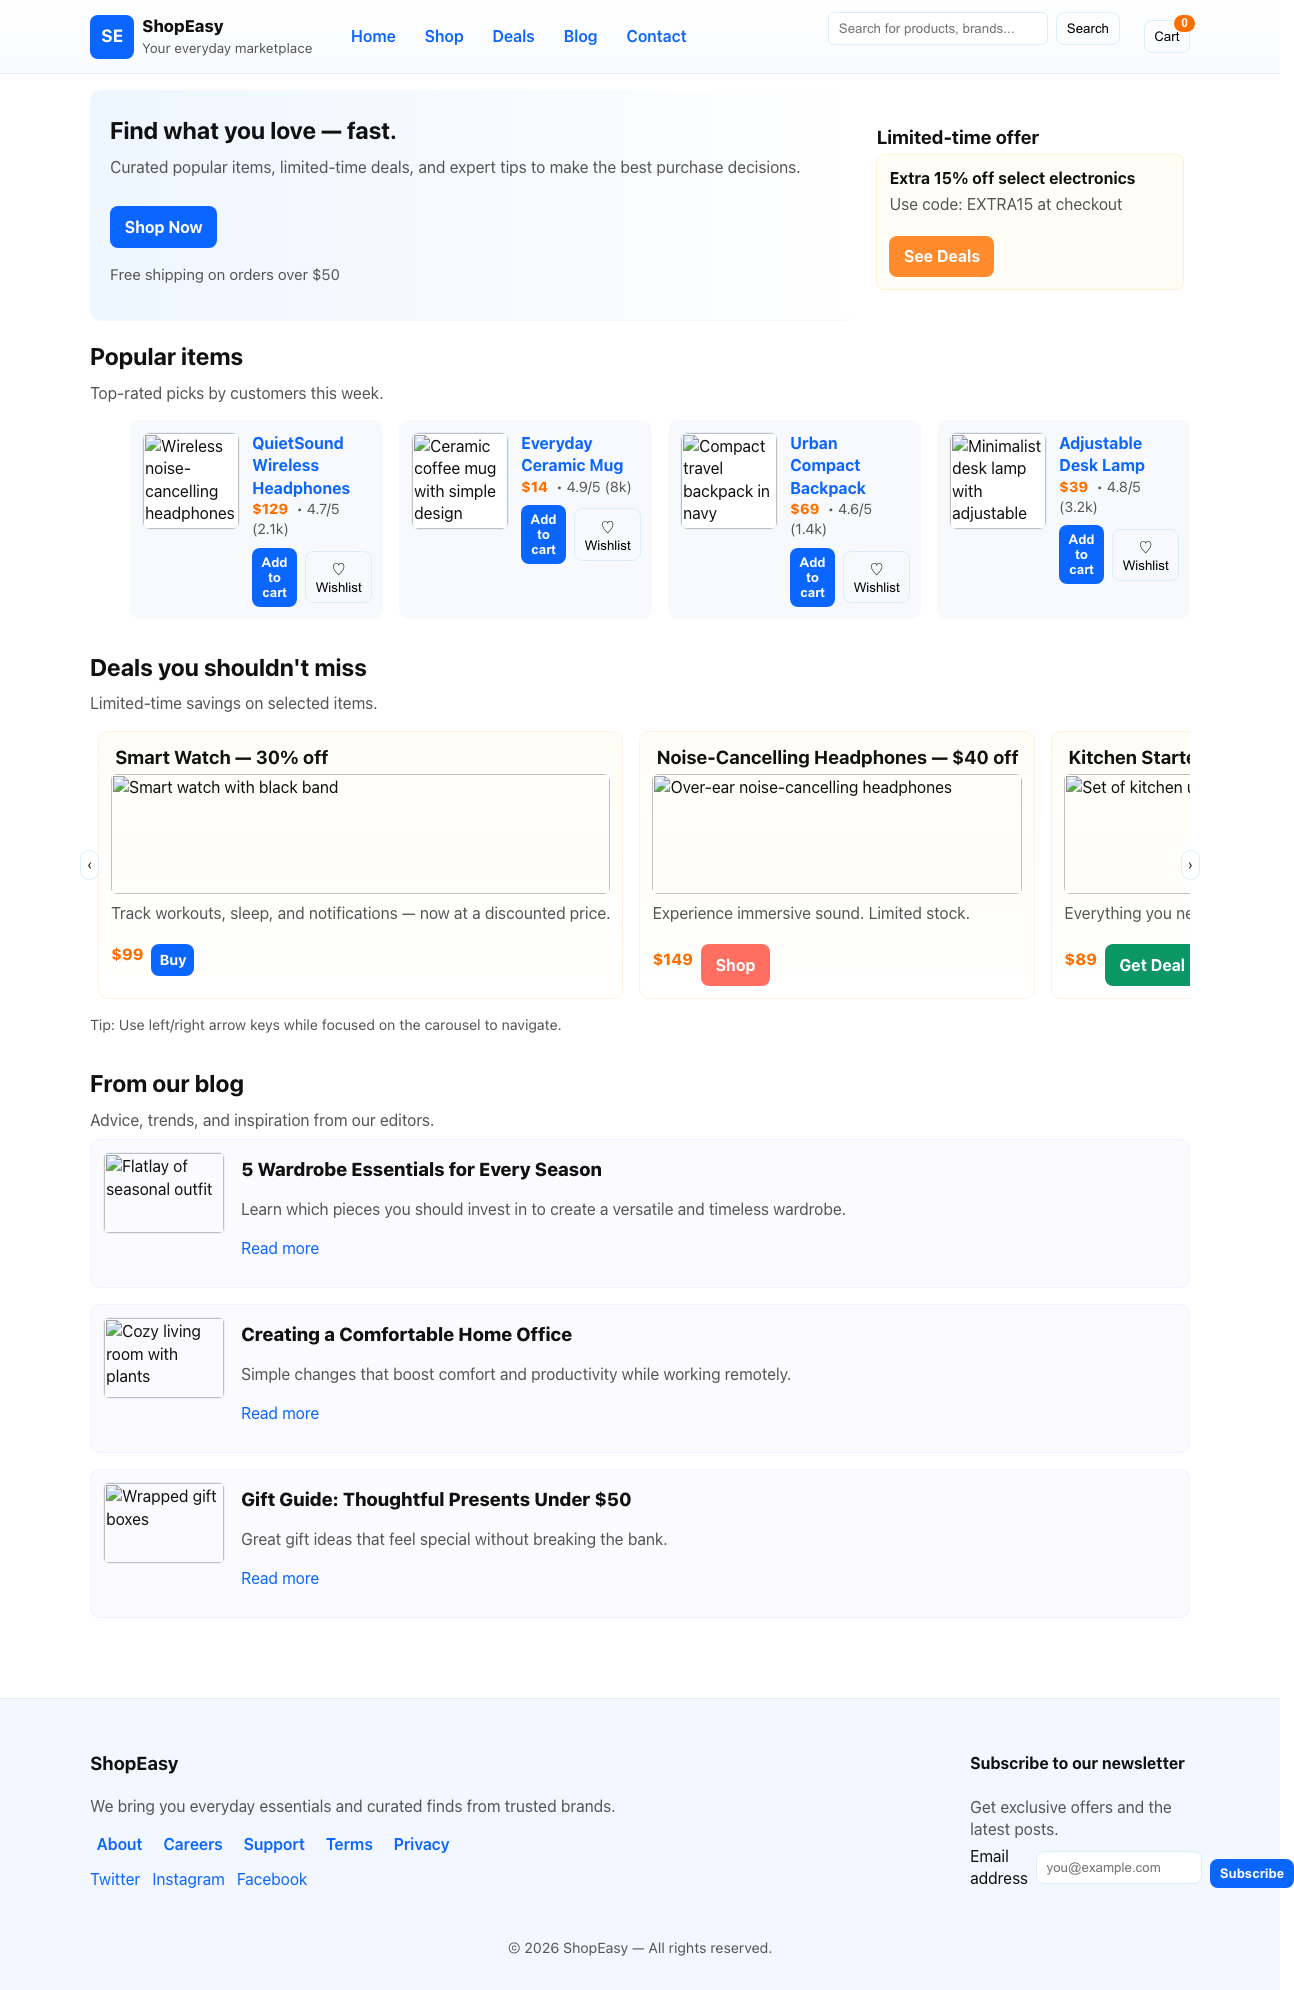
Task: Click the product search box
Action: point(936,28)
